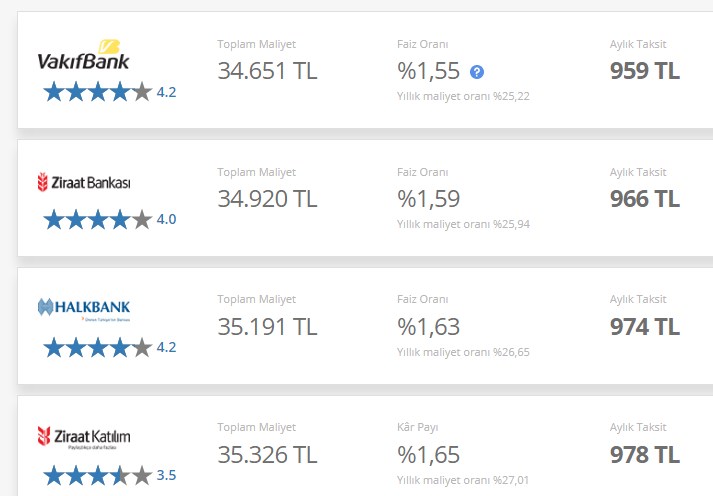Click the %1,63 interest rate
The image size is (713, 496).
click(428, 326)
